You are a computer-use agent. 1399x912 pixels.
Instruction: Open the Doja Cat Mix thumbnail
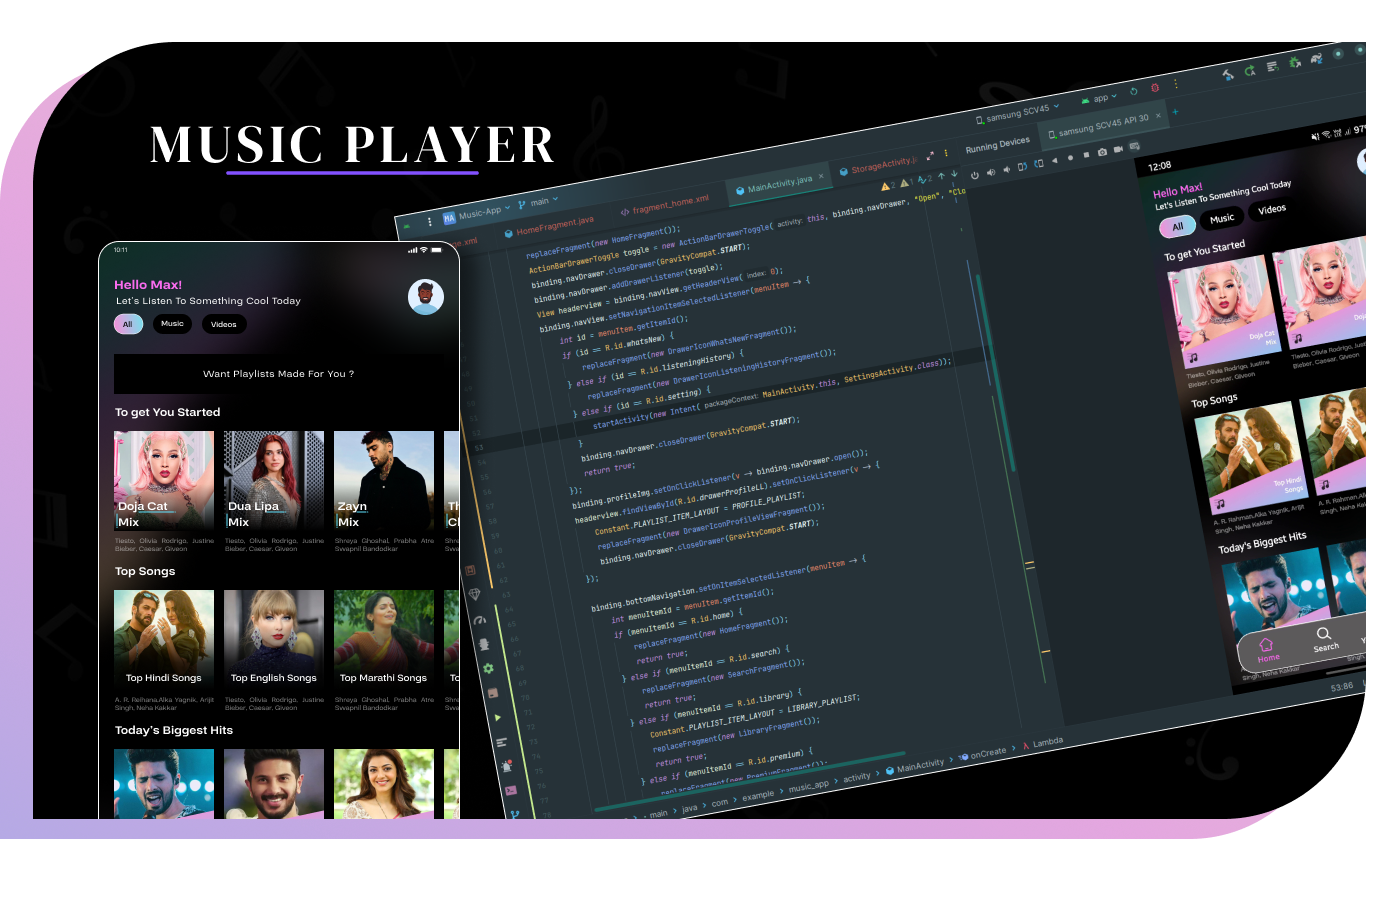click(x=164, y=480)
